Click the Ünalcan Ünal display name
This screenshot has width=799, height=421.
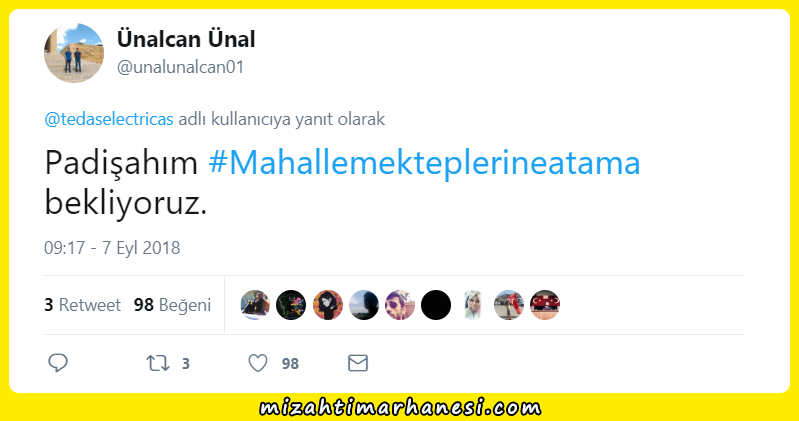tap(186, 39)
